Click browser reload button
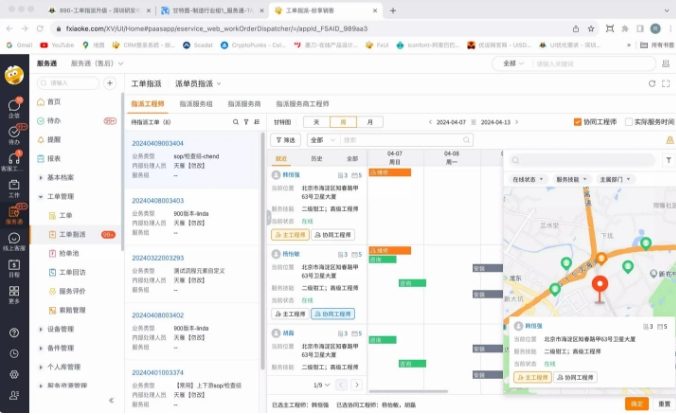Screen dimensions: 676x415 point(40,28)
